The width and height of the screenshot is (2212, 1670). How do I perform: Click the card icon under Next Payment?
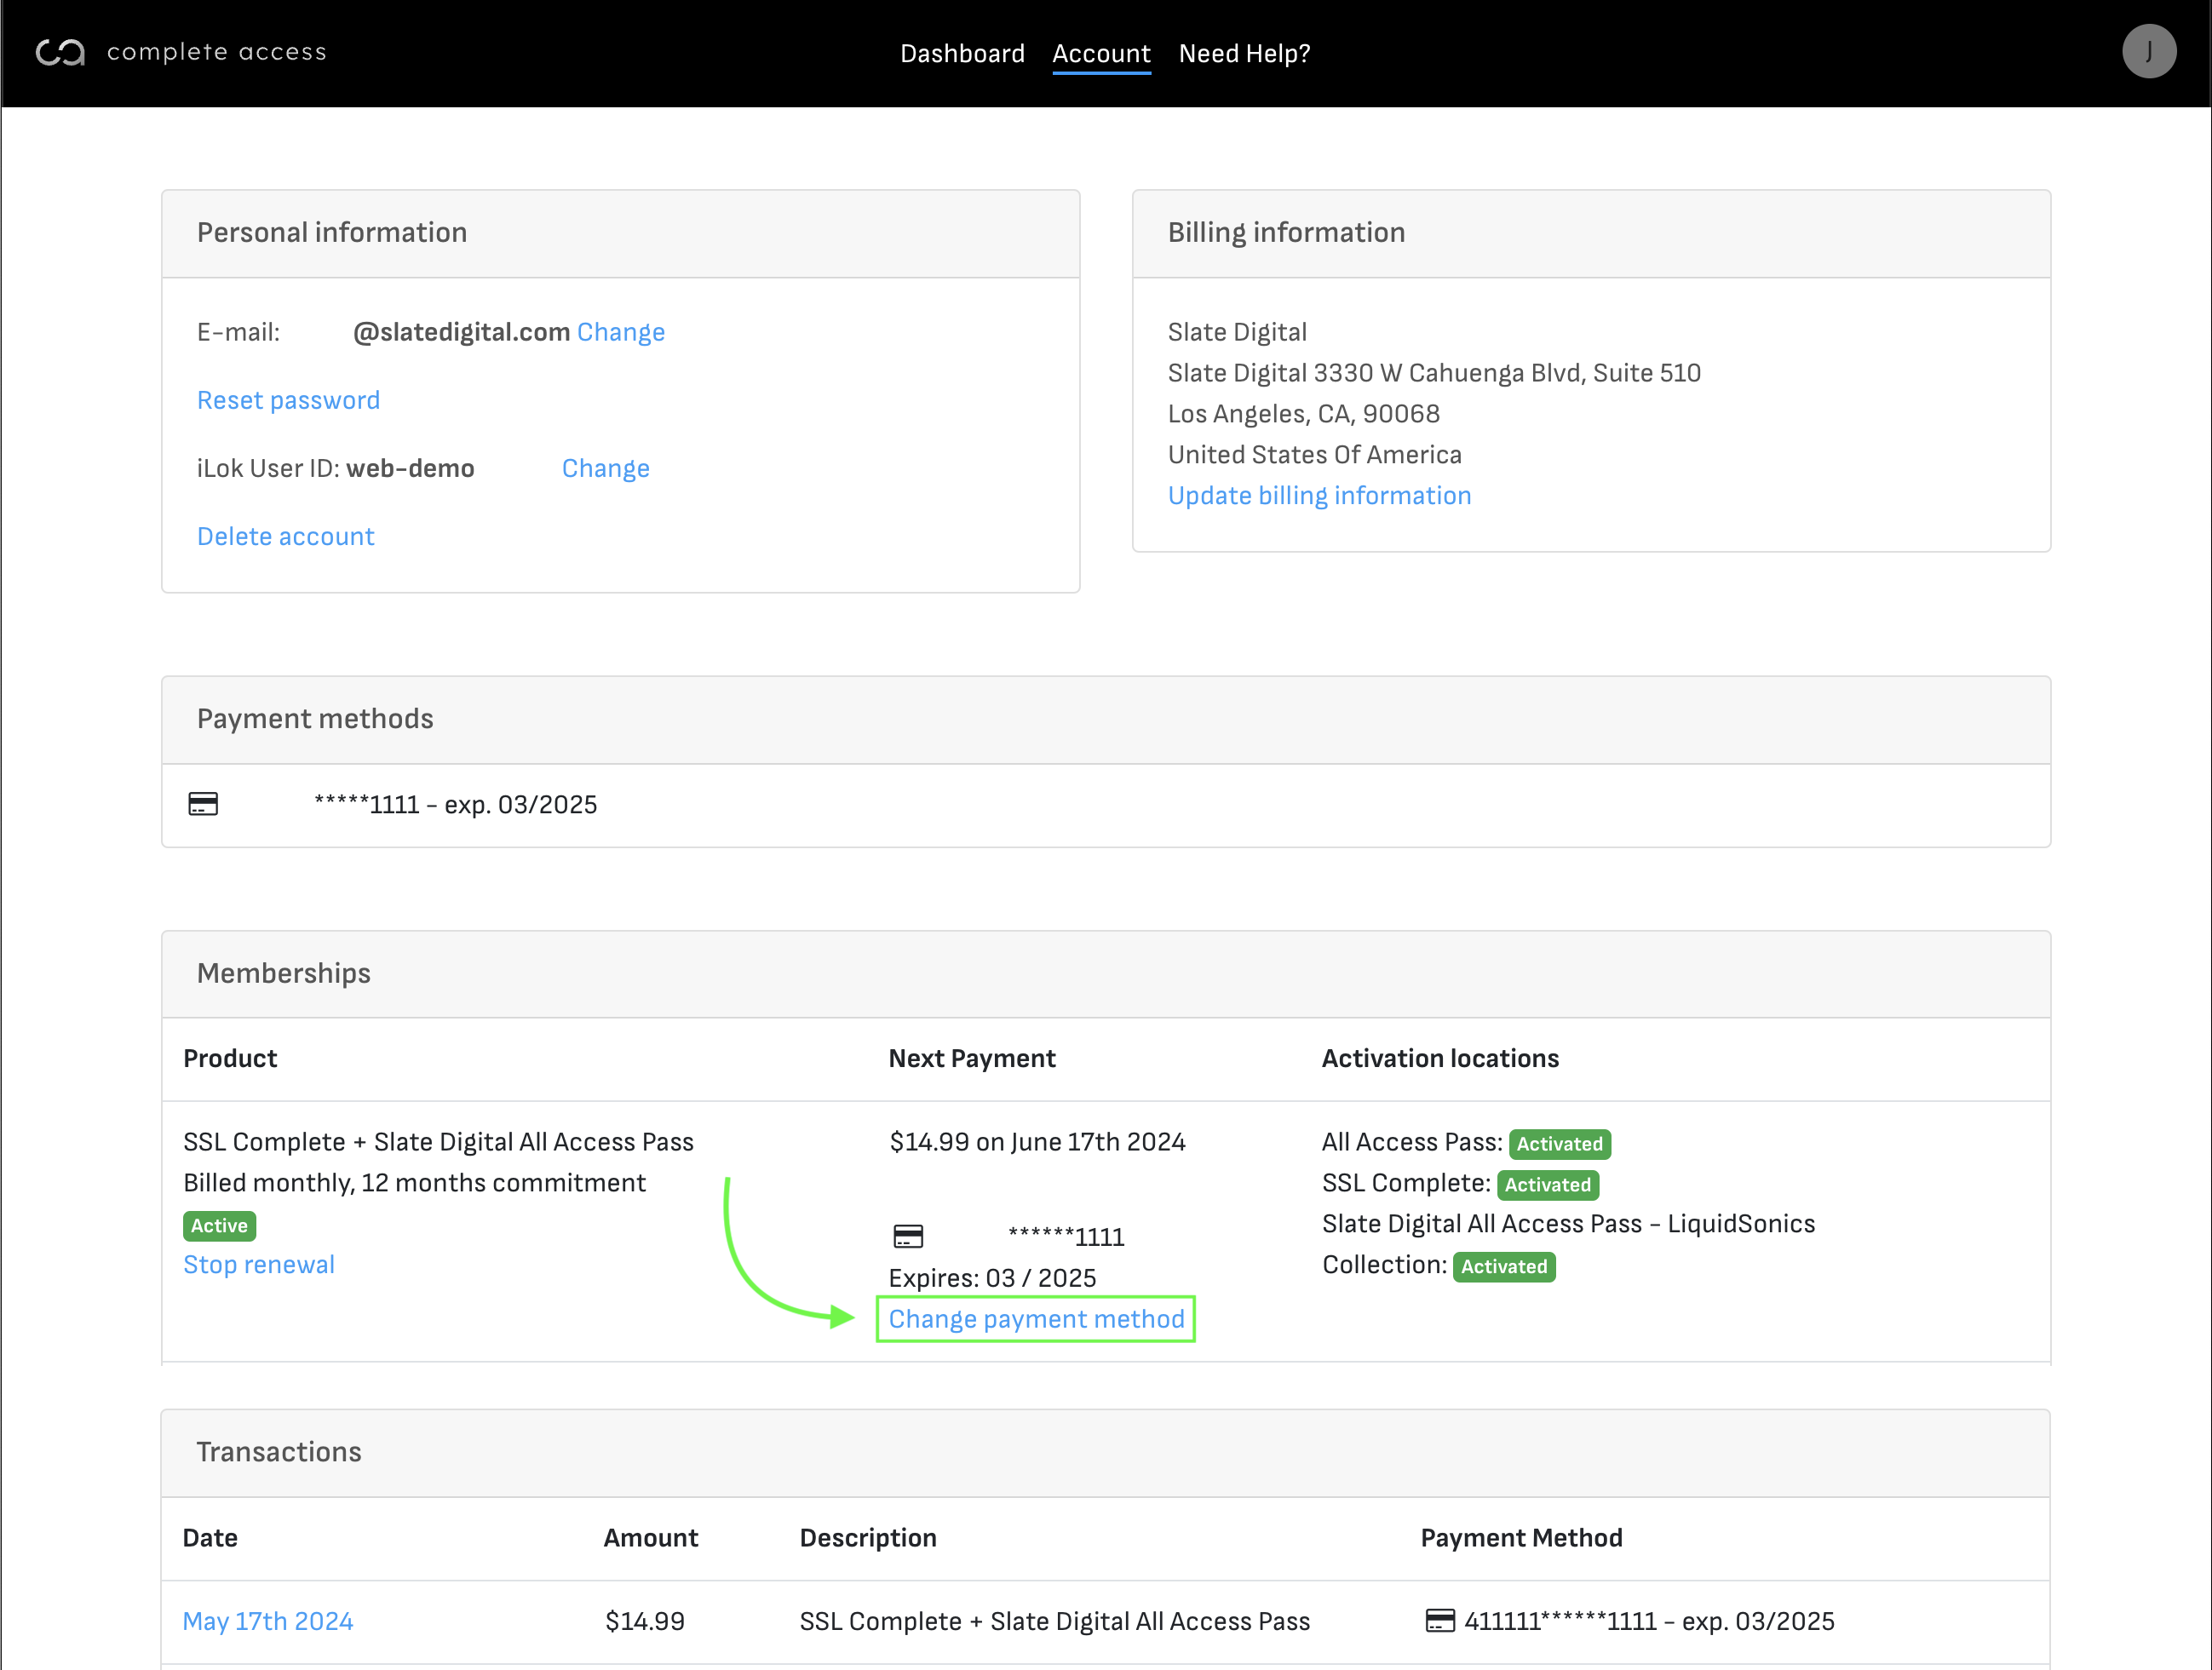coord(908,1237)
